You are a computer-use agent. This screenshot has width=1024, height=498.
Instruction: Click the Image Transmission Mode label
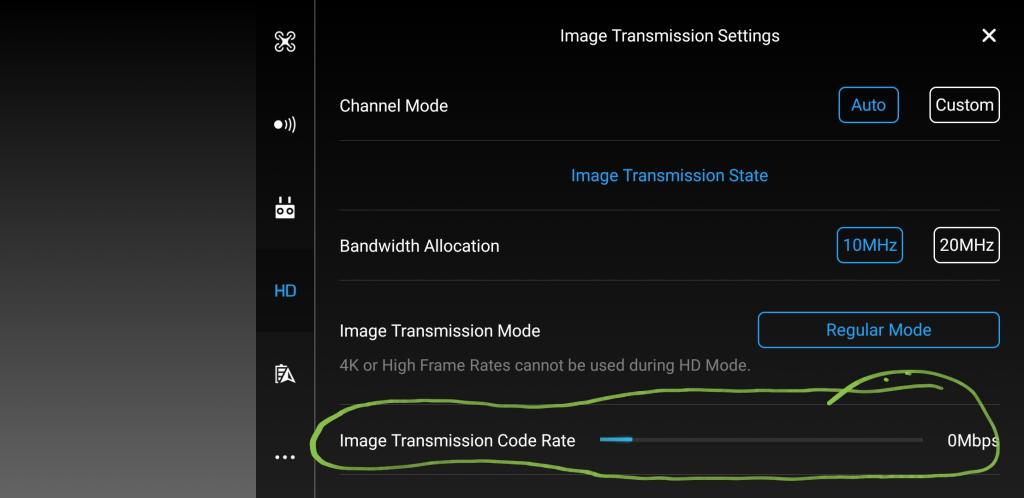[x=440, y=331]
